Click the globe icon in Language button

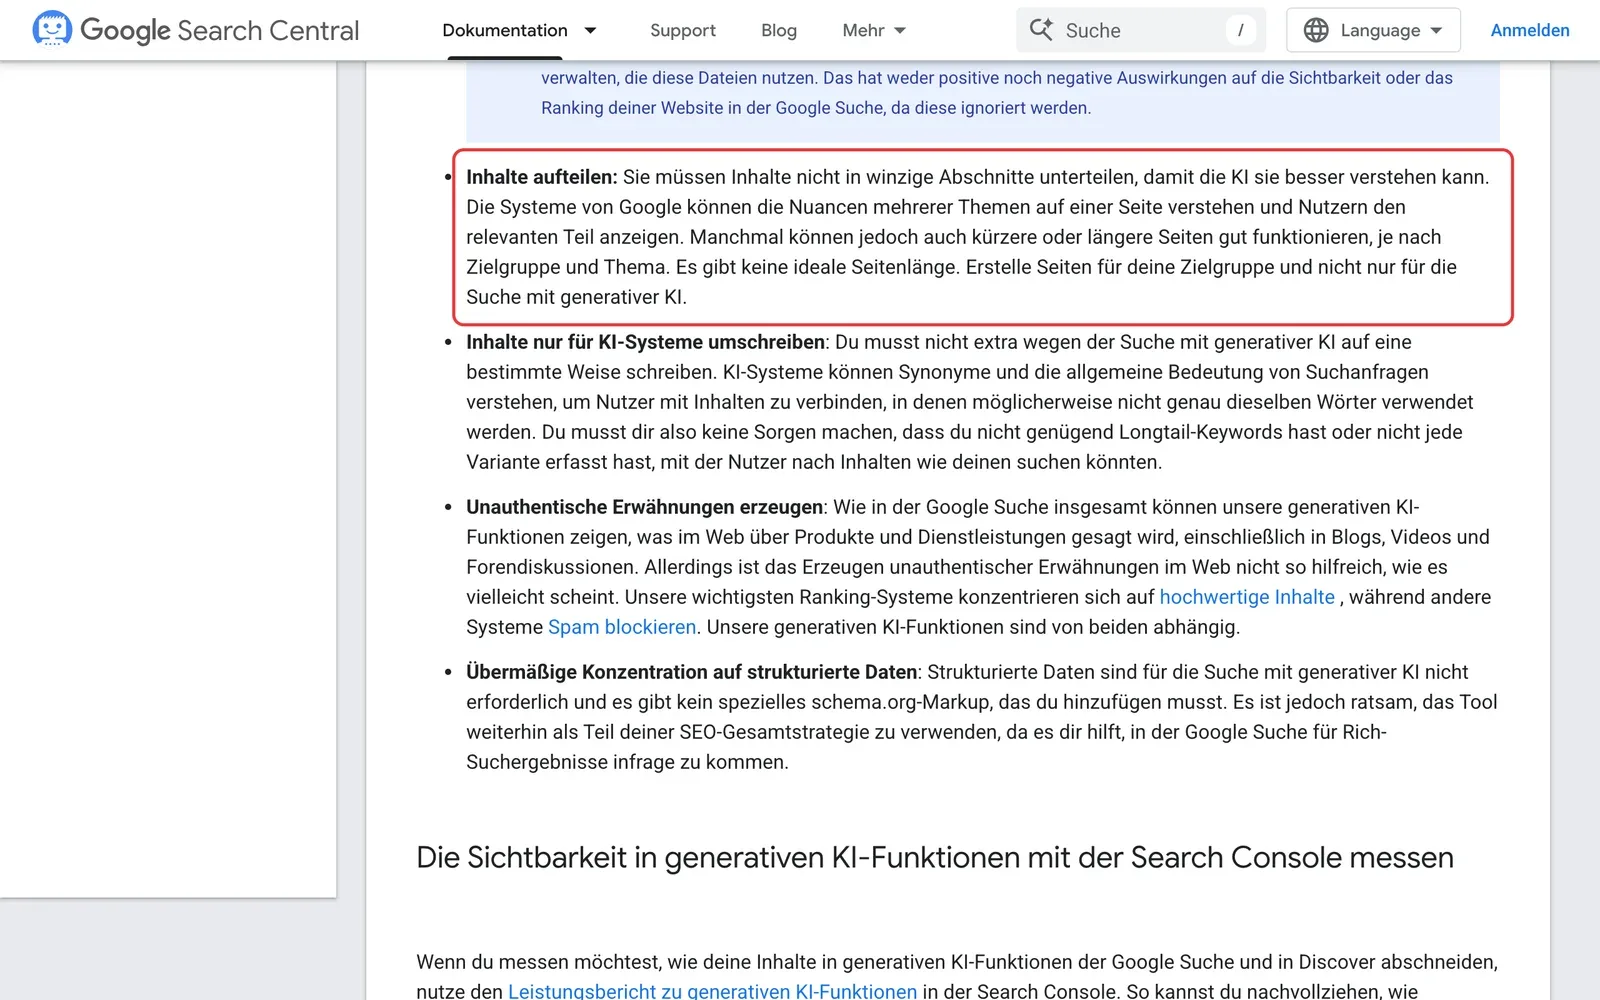pos(1316,30)
